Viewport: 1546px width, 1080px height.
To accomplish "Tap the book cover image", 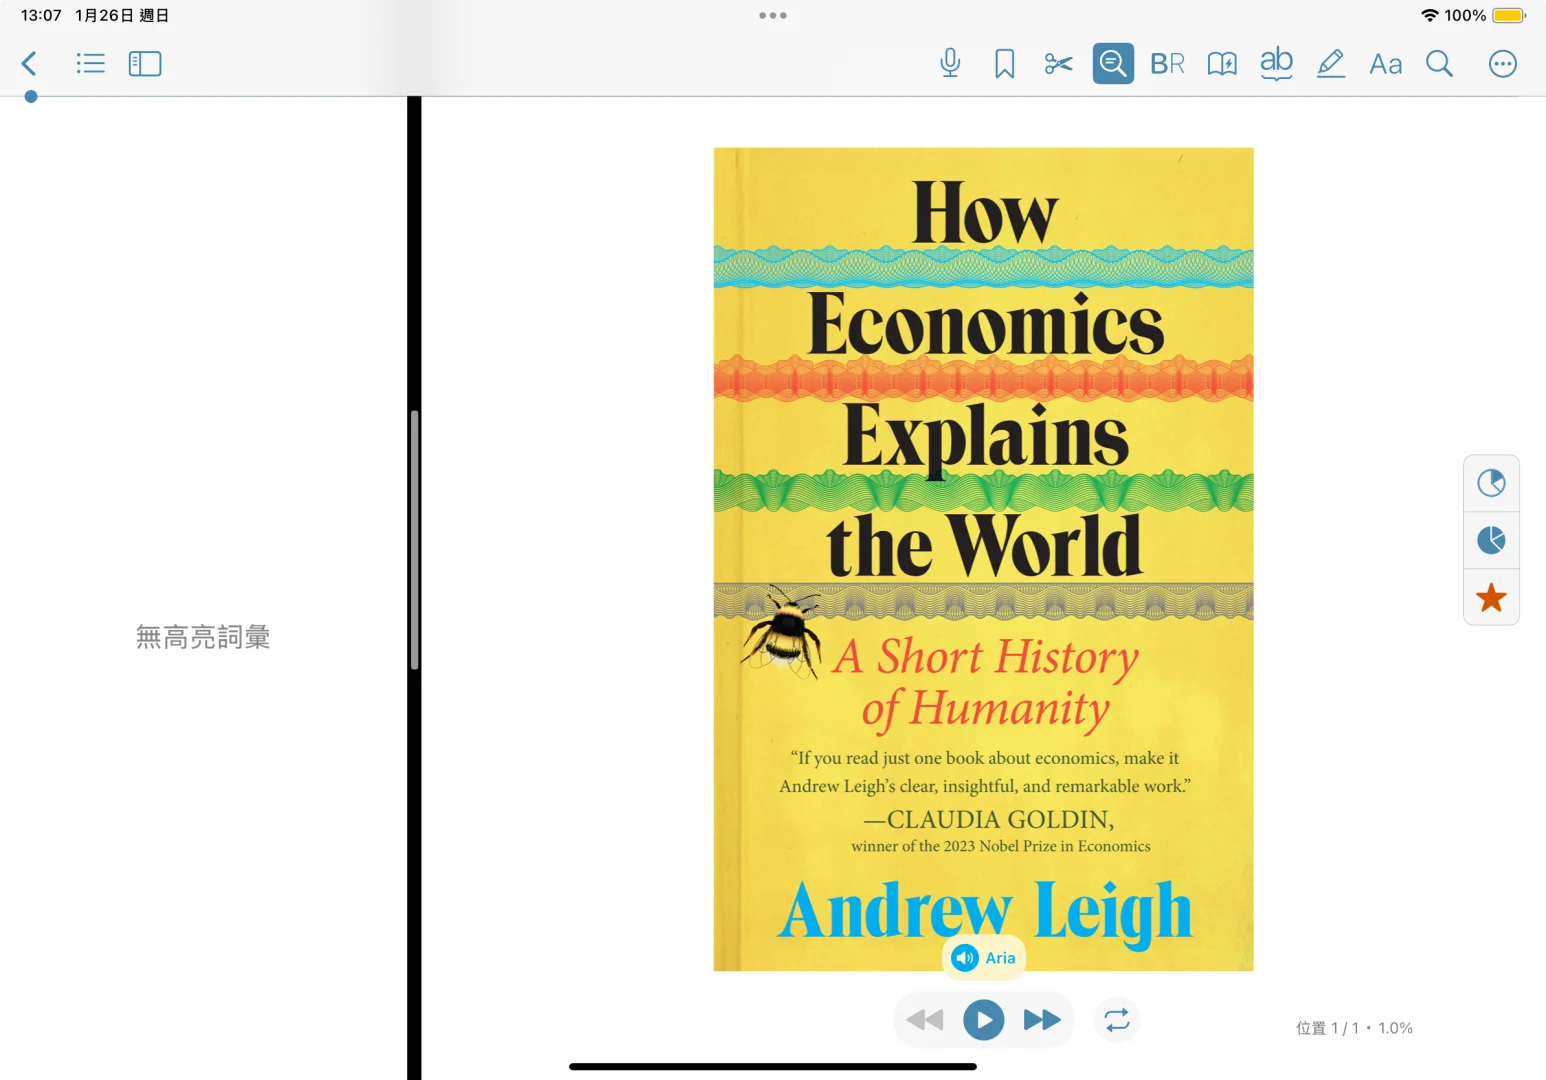I will click(983, 559).
